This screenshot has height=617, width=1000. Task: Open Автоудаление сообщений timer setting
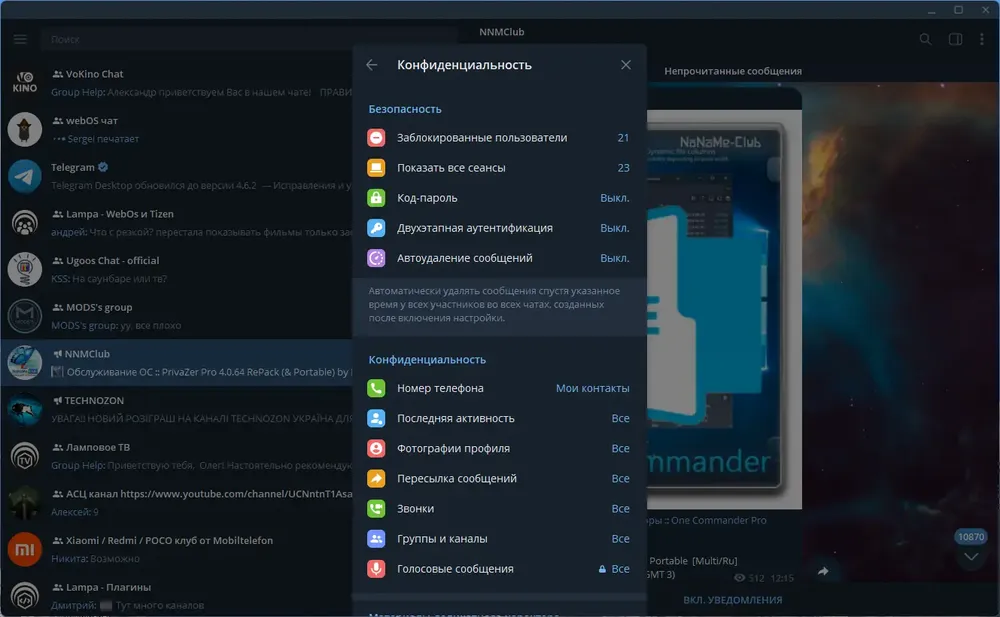[x=499, y=258]
